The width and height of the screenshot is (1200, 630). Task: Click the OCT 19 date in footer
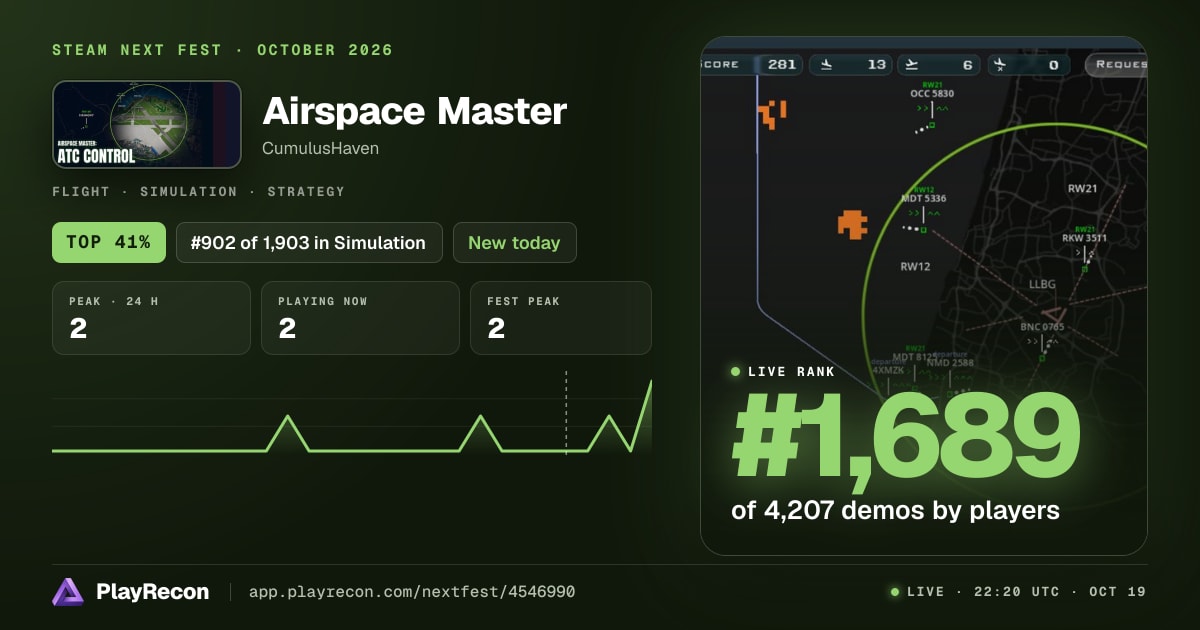[x=1118, y=592]
